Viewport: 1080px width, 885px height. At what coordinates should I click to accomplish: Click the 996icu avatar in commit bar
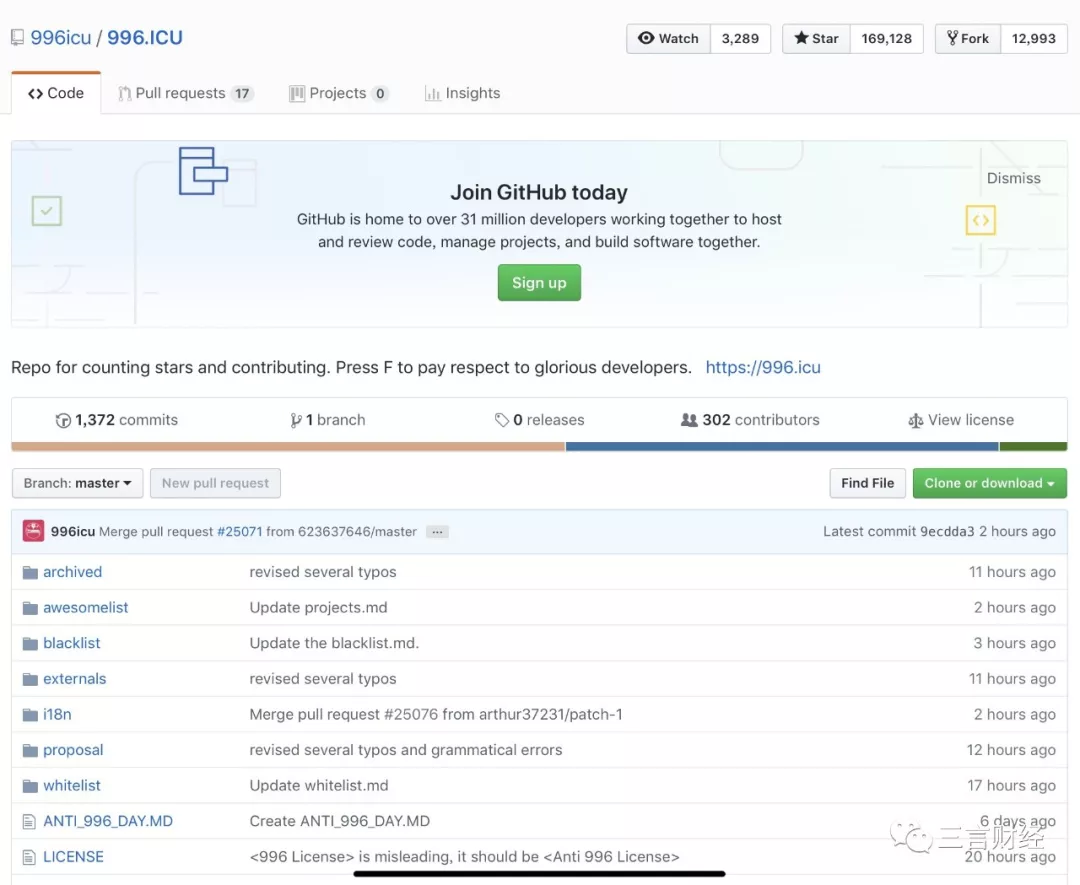[33, 531]
